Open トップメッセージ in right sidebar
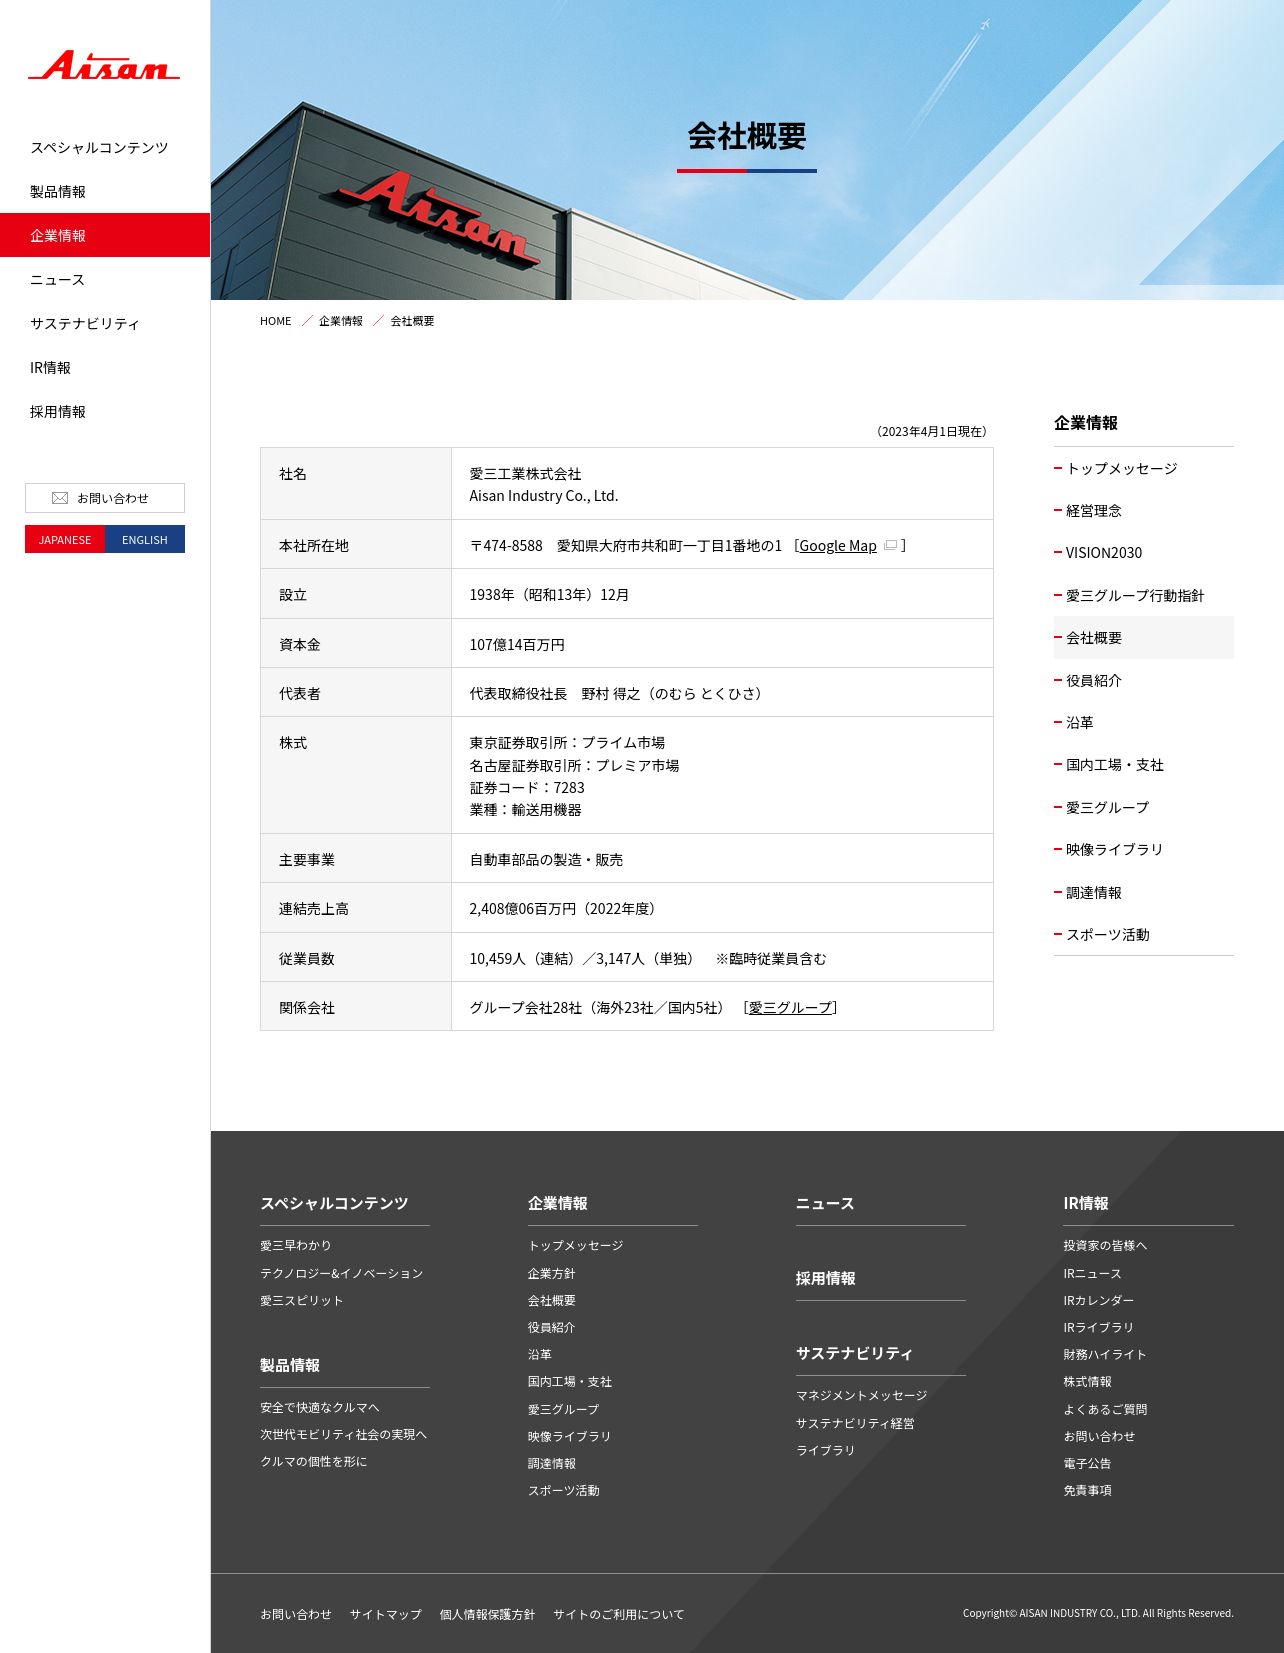1284x1653 pixels. 1144,468
